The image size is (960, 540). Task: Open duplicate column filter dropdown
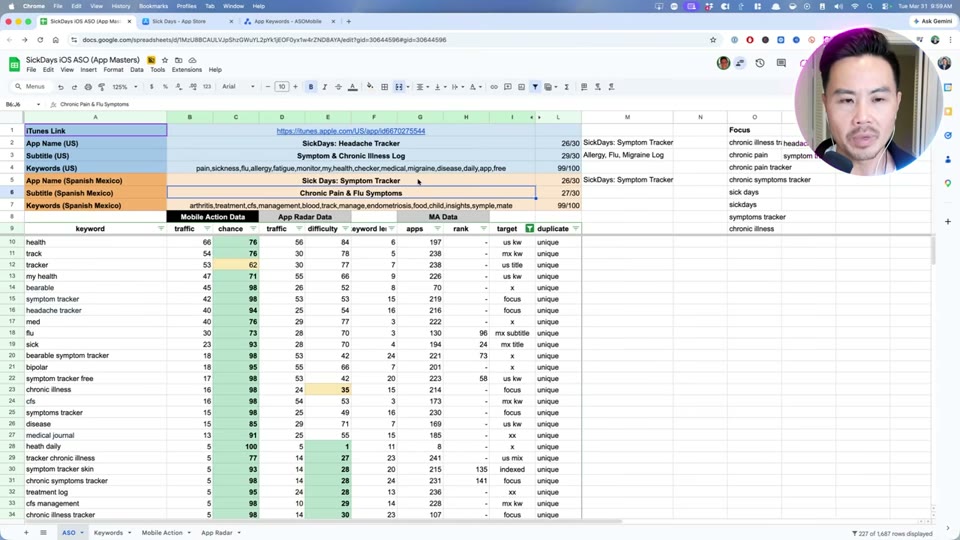(576, 229)
